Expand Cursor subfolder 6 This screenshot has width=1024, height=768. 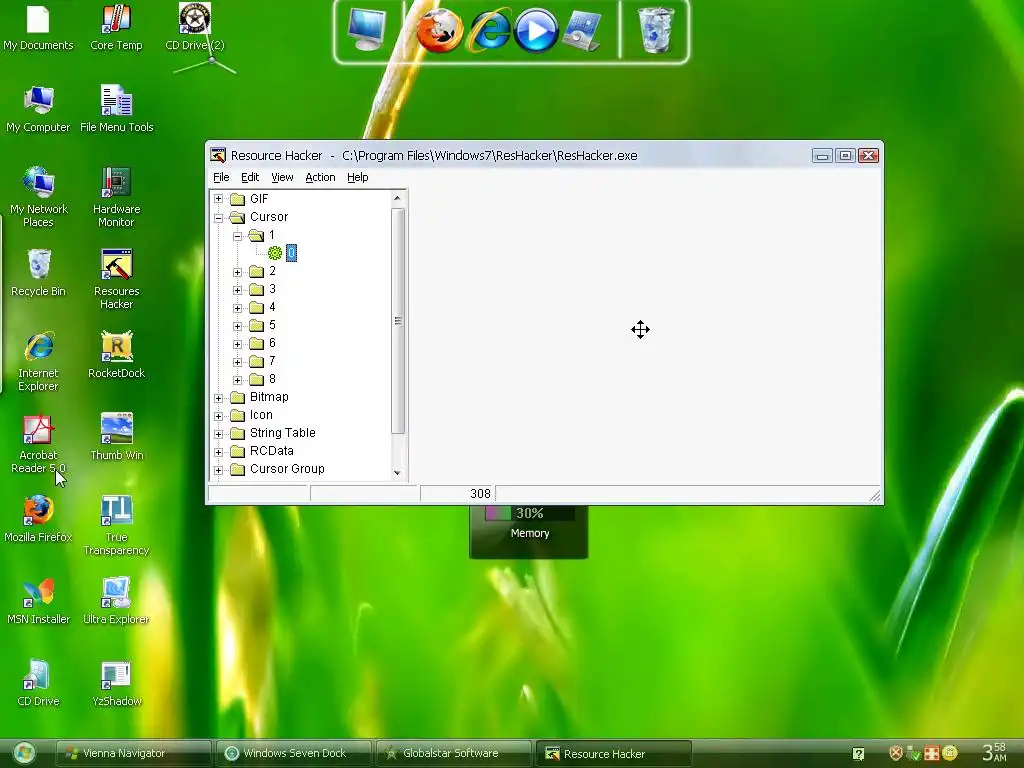point(238,344)
